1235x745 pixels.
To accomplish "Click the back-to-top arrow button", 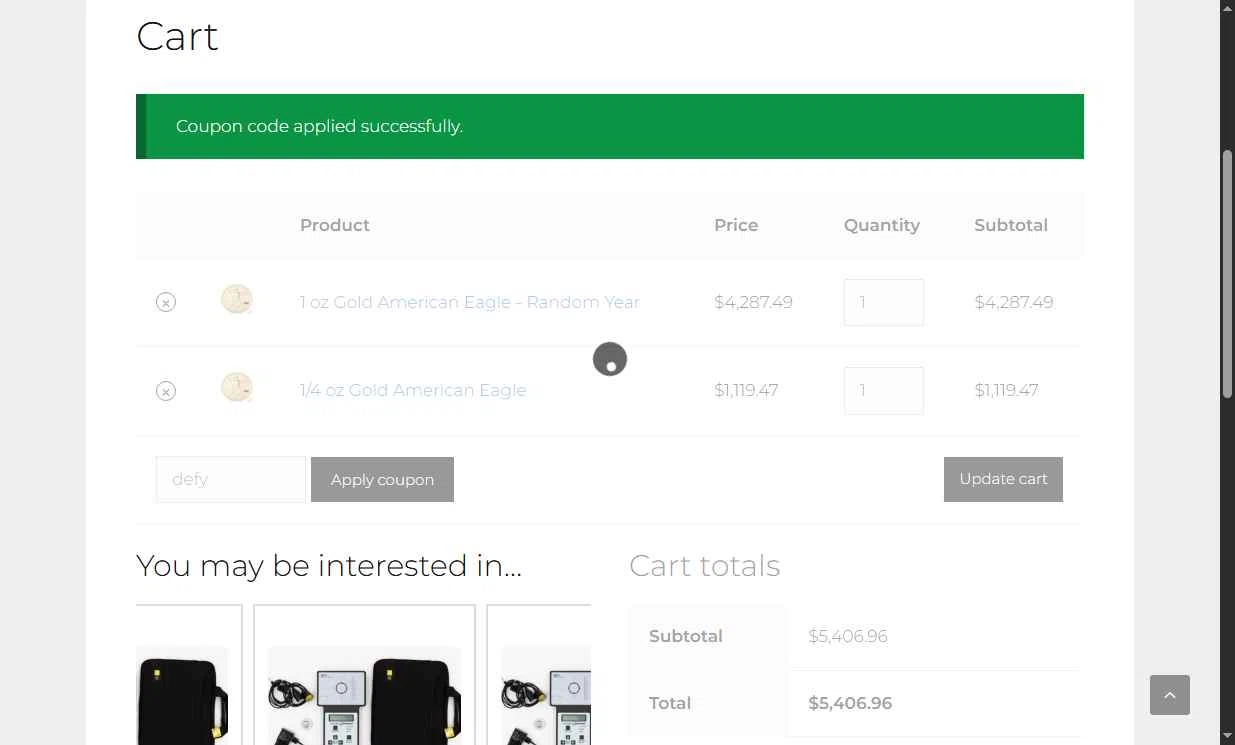I will 1170,695.
